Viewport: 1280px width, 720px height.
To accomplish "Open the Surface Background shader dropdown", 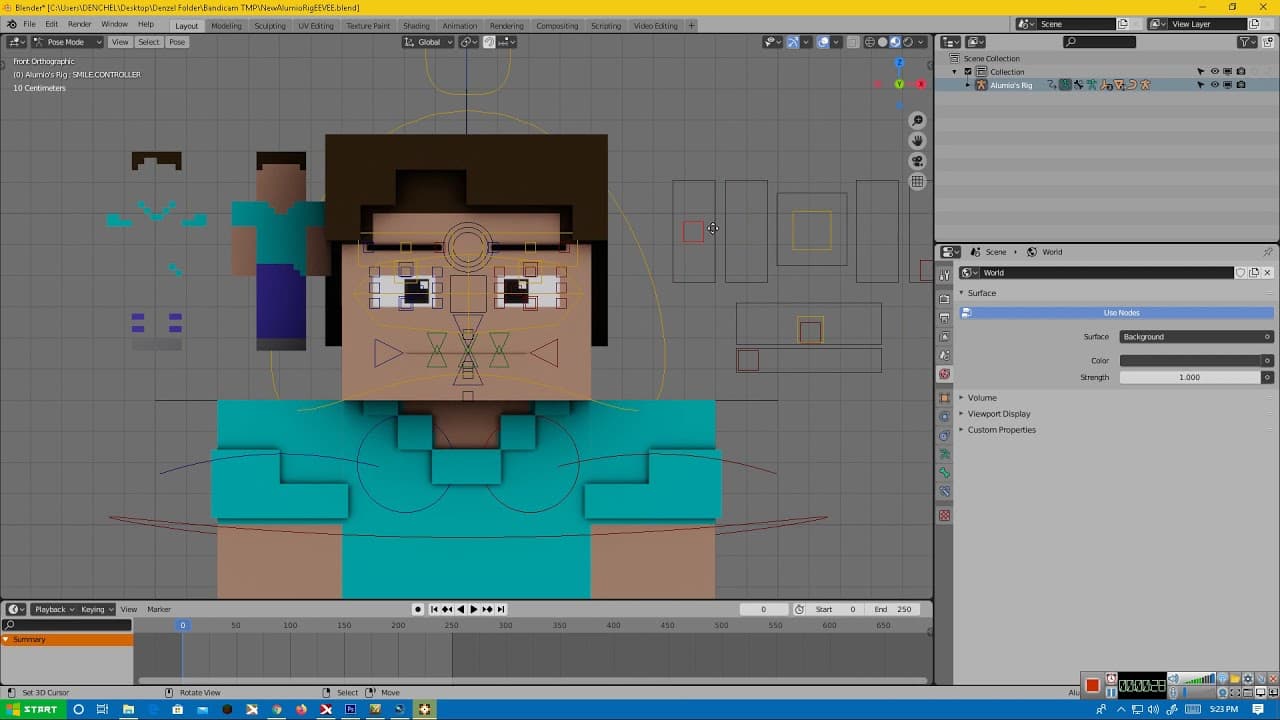I will tap(1196, 337).
